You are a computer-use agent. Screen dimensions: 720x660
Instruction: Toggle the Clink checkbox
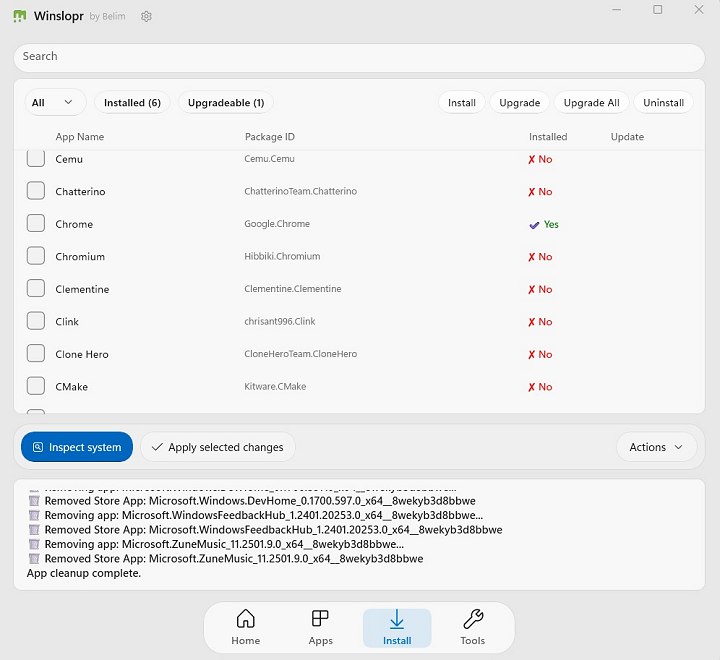pyautogui.click(x=36, y=321)
